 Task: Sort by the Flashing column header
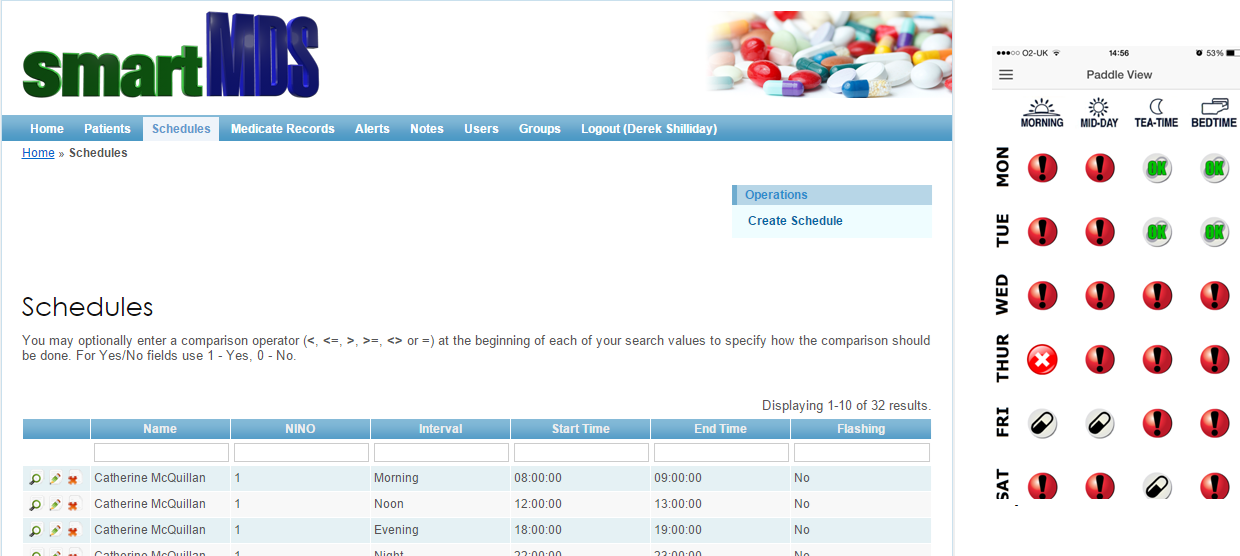point(860,429)
